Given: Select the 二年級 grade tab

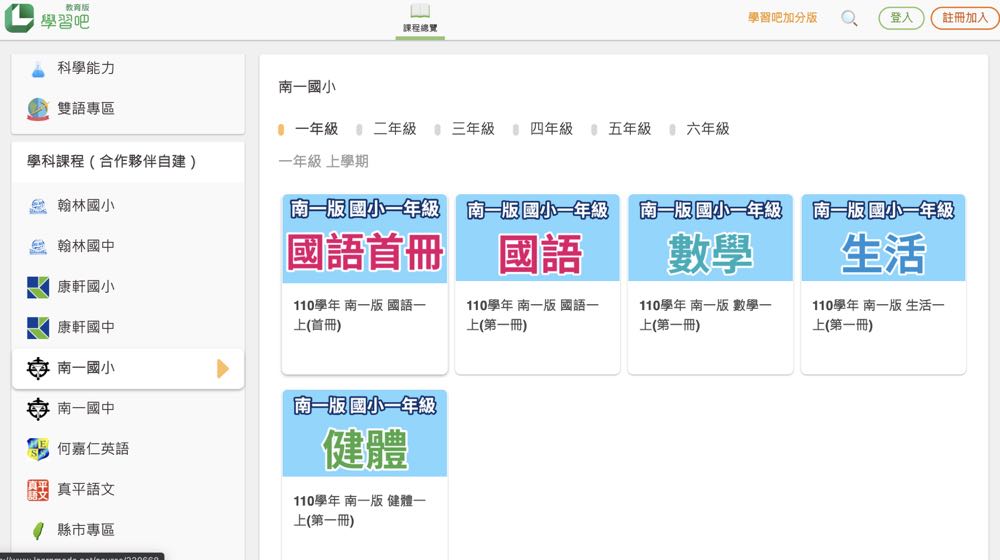Looking at the screenshot, I should coord(386,129).
